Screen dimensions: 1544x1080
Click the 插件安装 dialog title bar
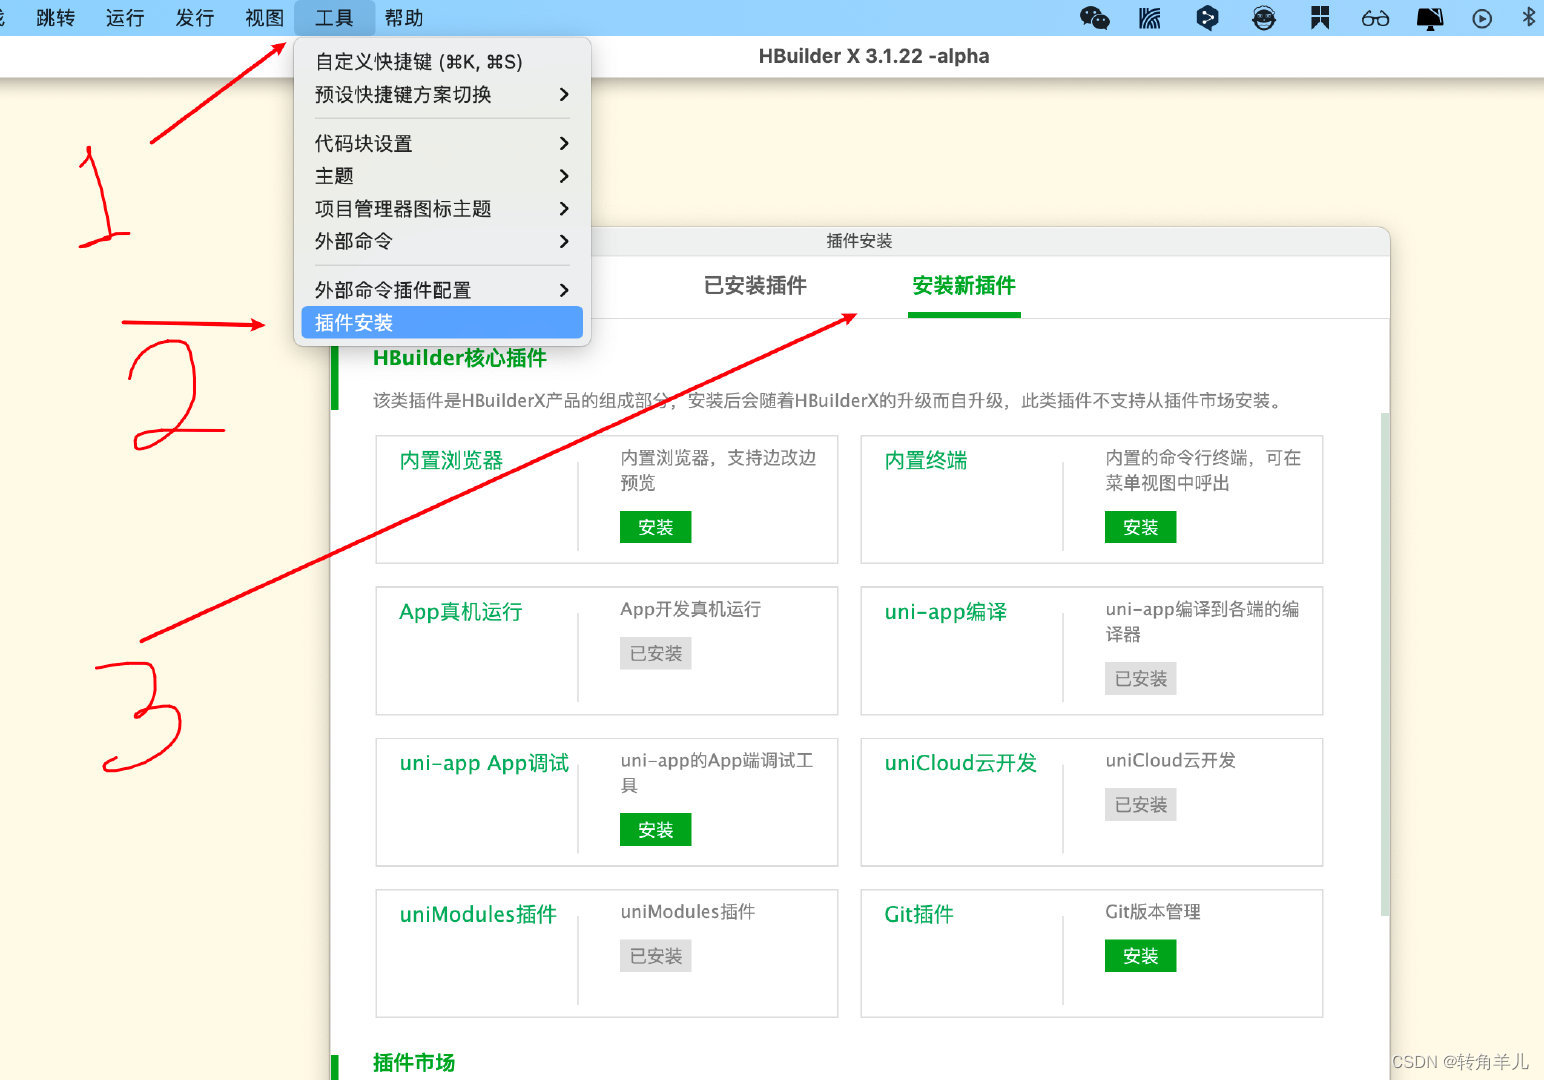(x=860, y=241)
